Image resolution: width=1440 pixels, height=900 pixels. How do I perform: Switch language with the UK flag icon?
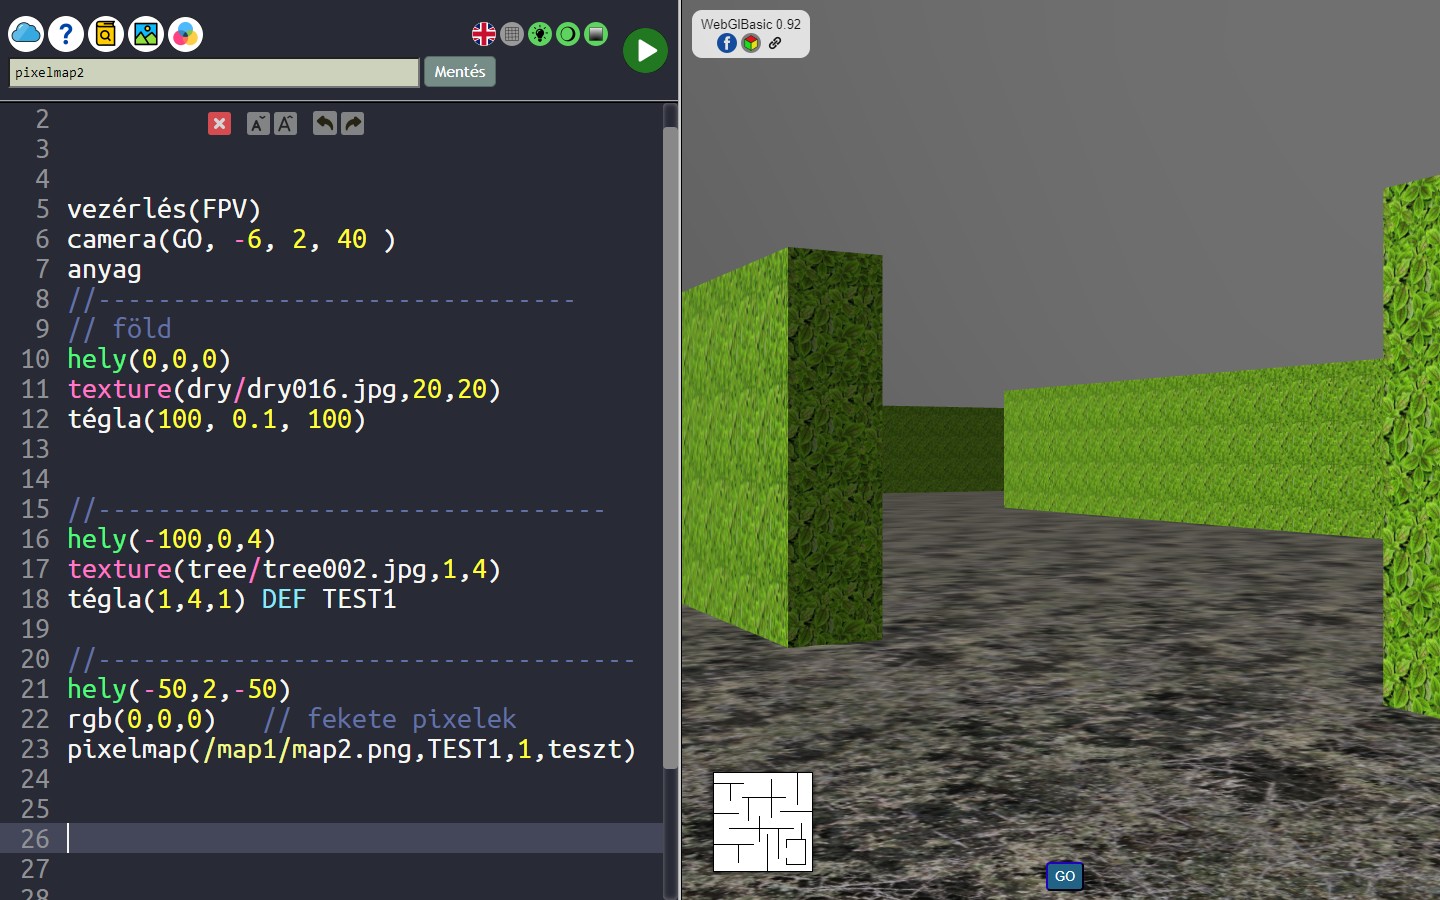point(484,34)
